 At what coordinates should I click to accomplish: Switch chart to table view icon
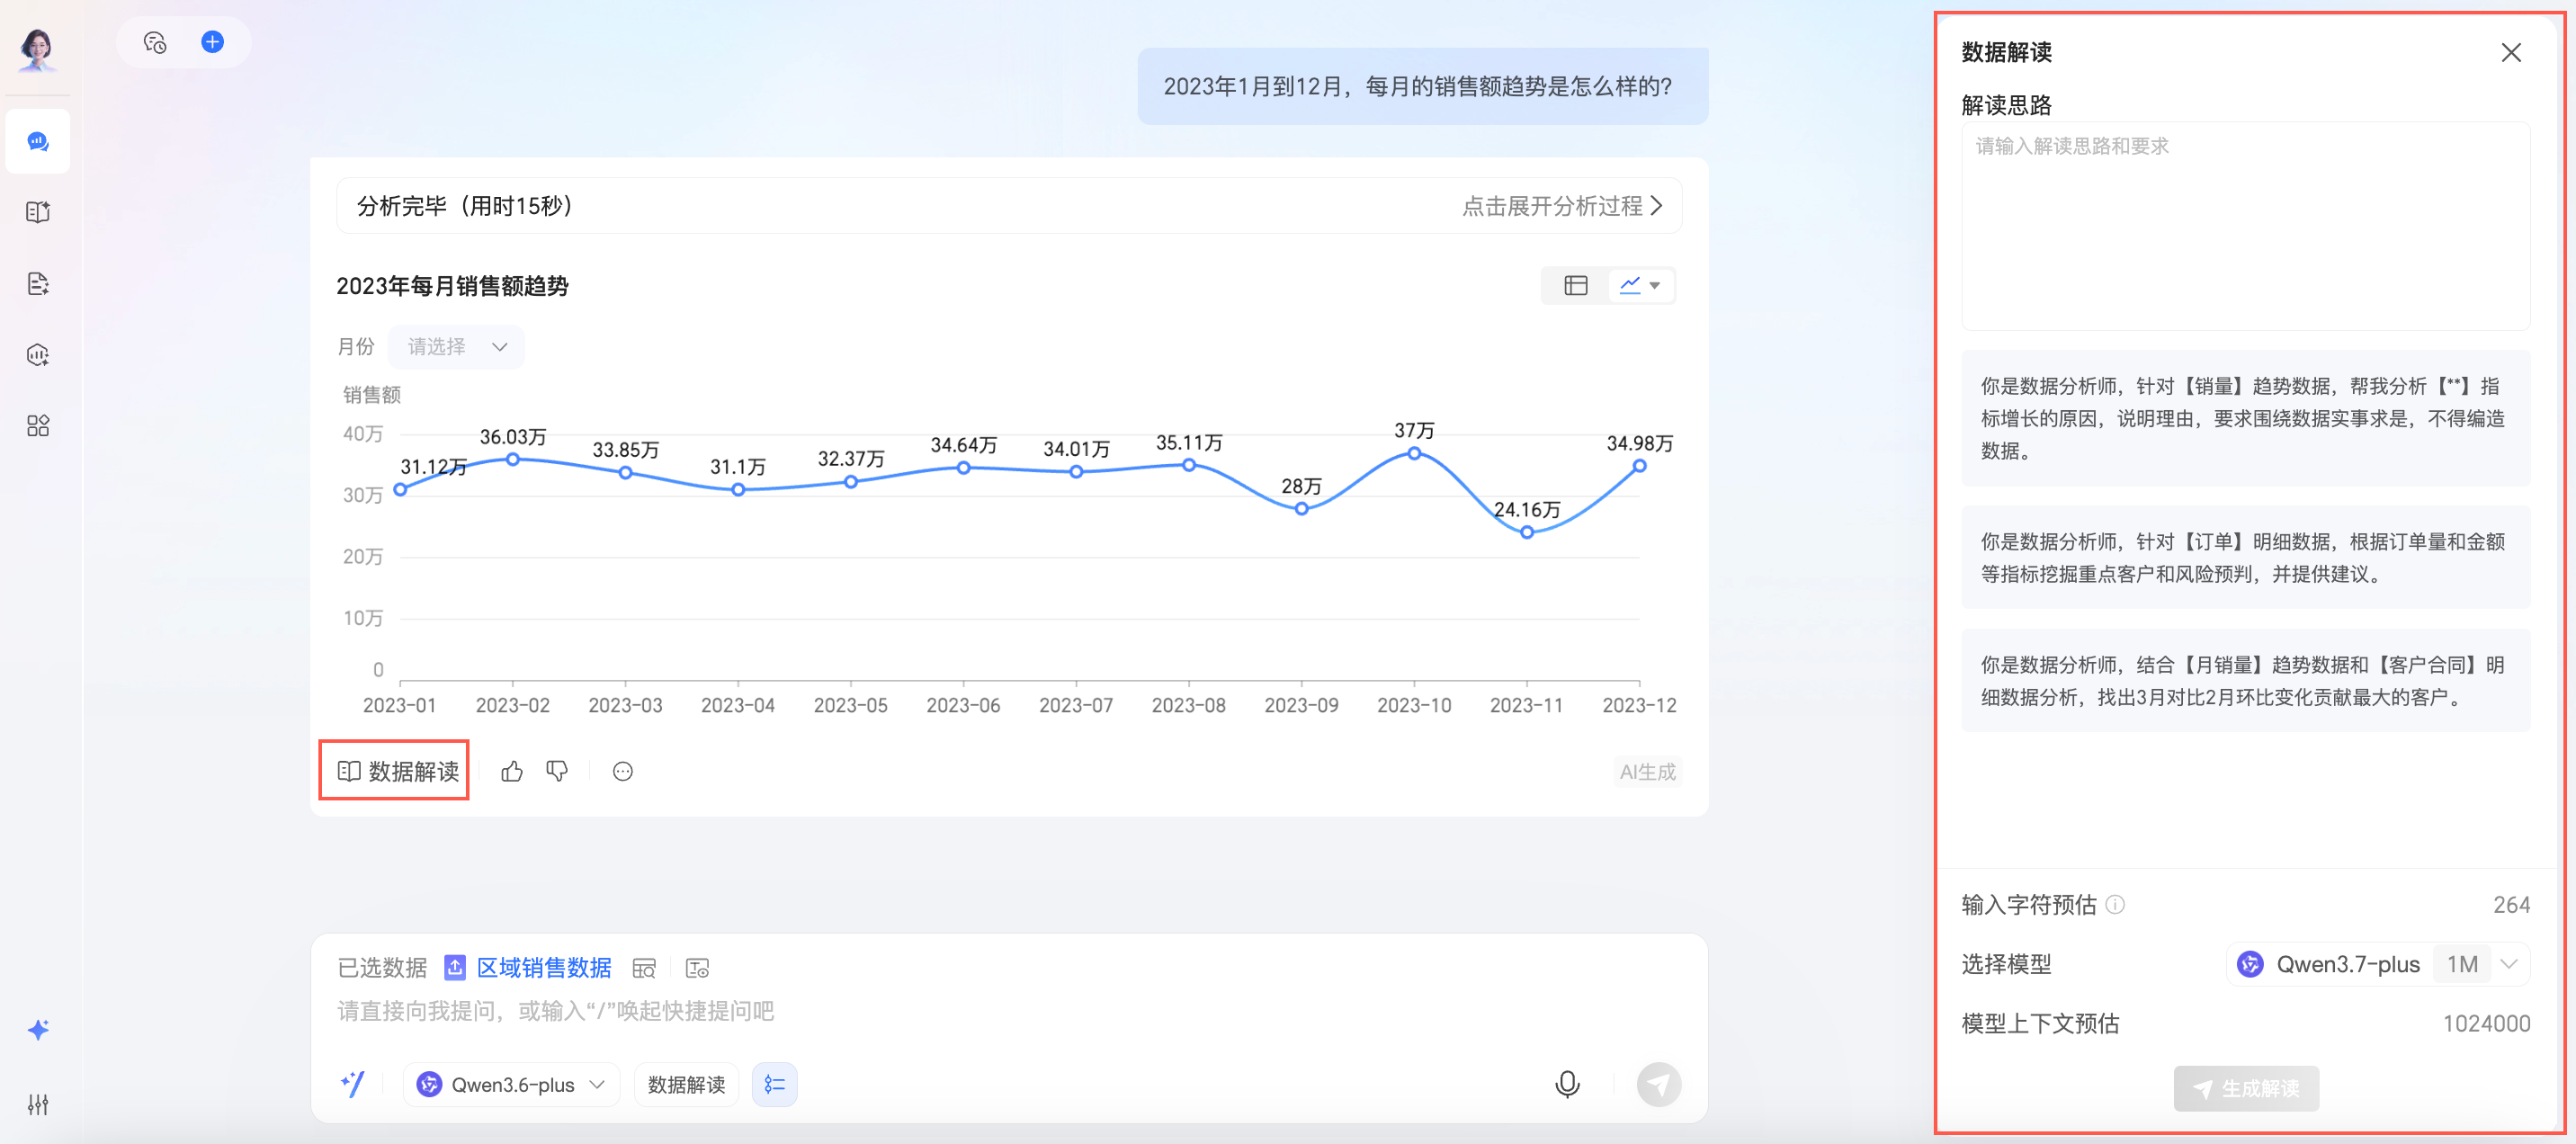point(1575,286)
